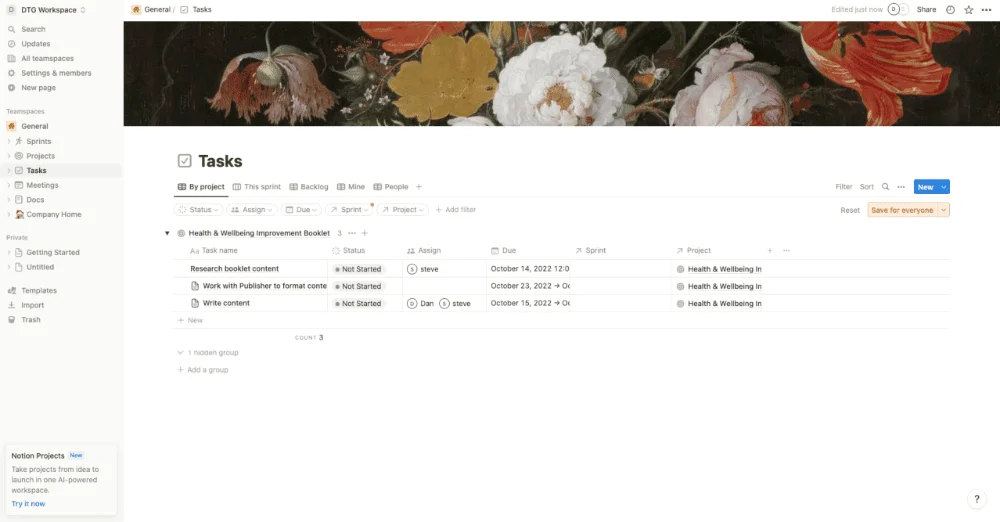Click Not Started status for Write content

[x=358, y=304]
